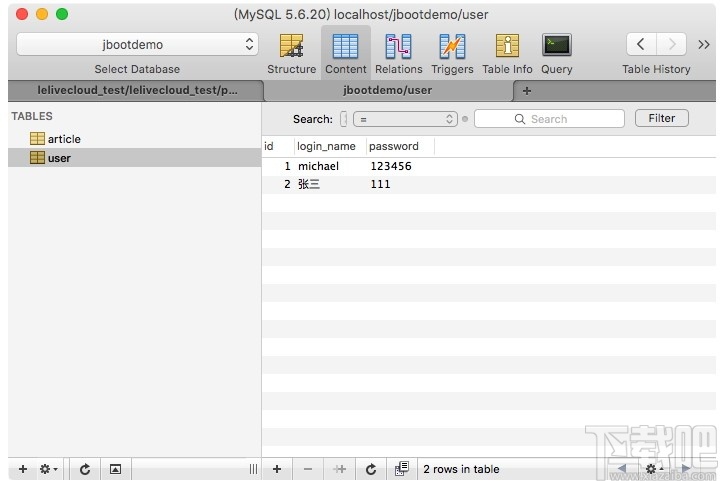Screen dimensions: 720x481
Task: Open the Relations view
Action: (399, 54)
